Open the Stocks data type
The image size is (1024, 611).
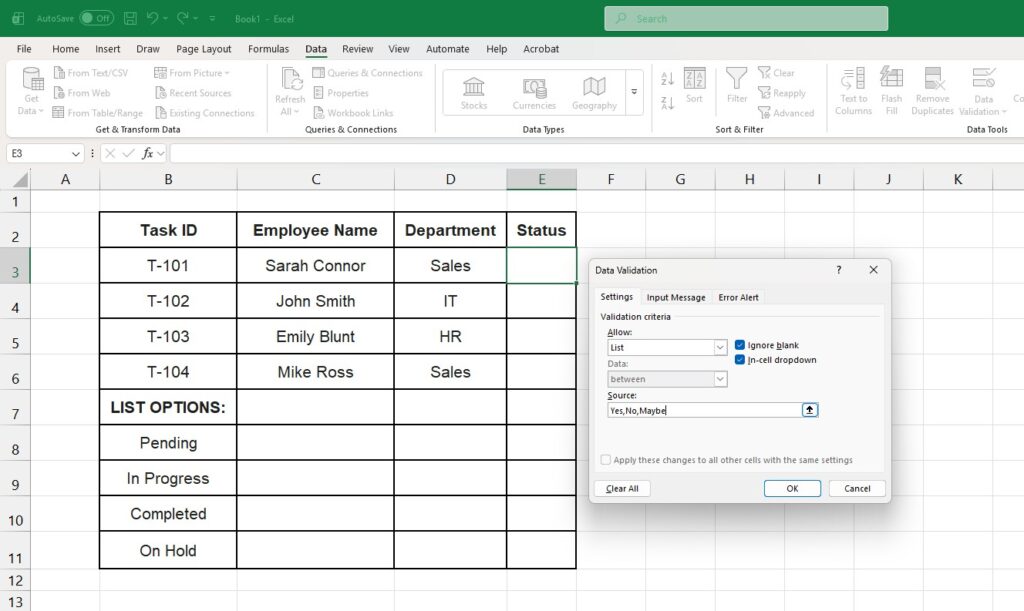click(472, 92)
